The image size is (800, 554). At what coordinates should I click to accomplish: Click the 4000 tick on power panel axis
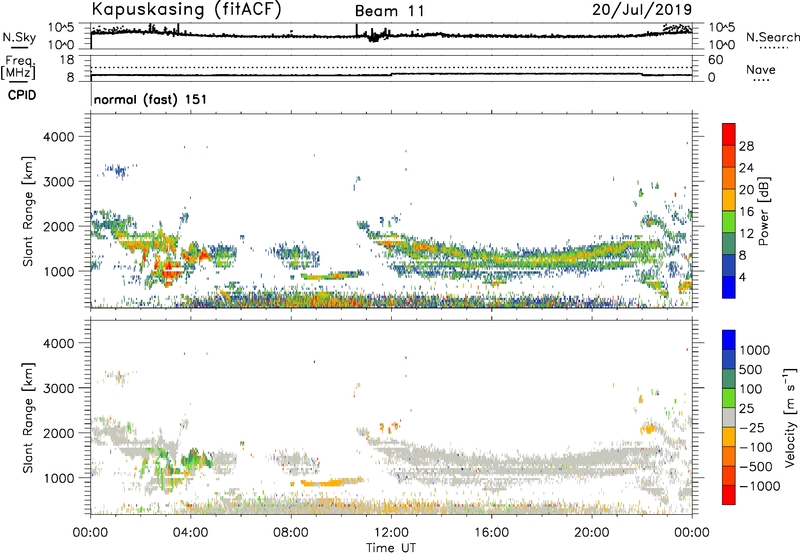click(x=59, y=137)
